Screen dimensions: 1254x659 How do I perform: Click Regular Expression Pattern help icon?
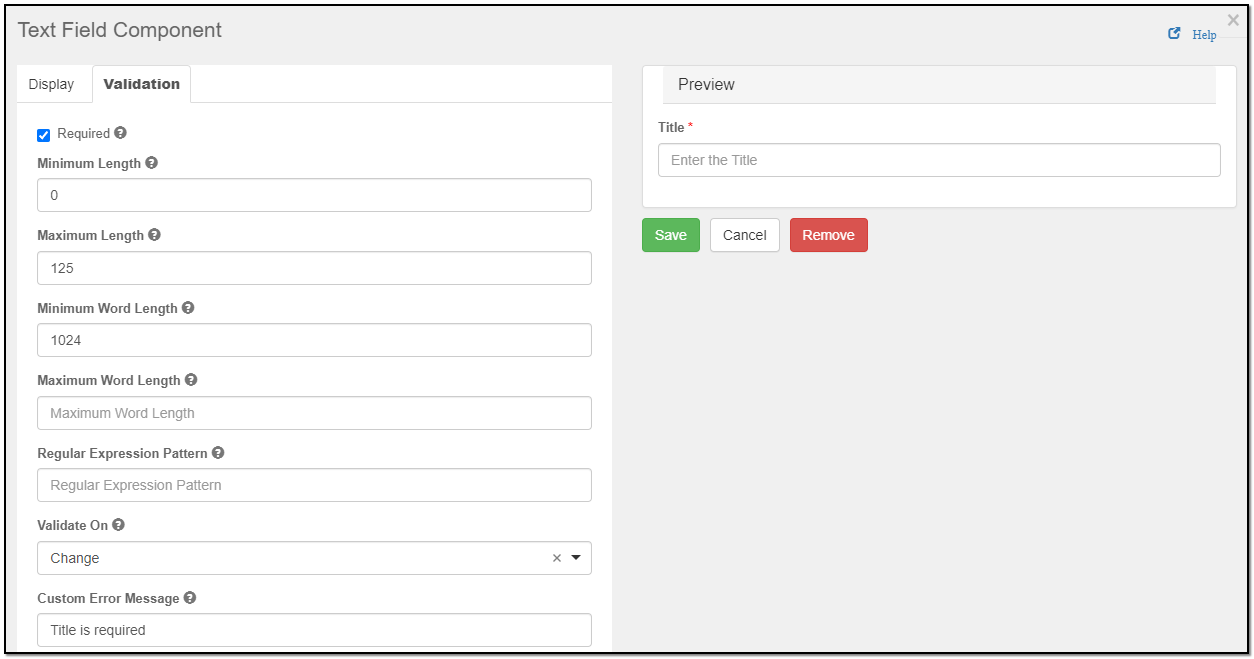pyautogui.click(x=218, y=453)
